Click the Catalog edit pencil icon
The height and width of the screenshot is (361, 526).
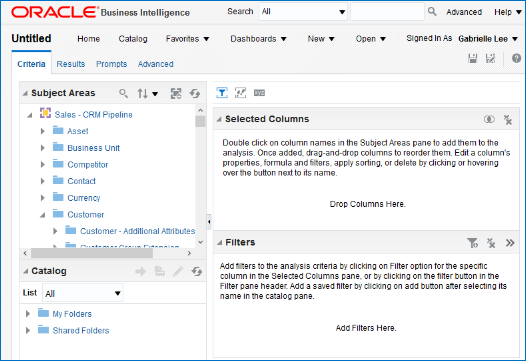(x=178, y=271)
